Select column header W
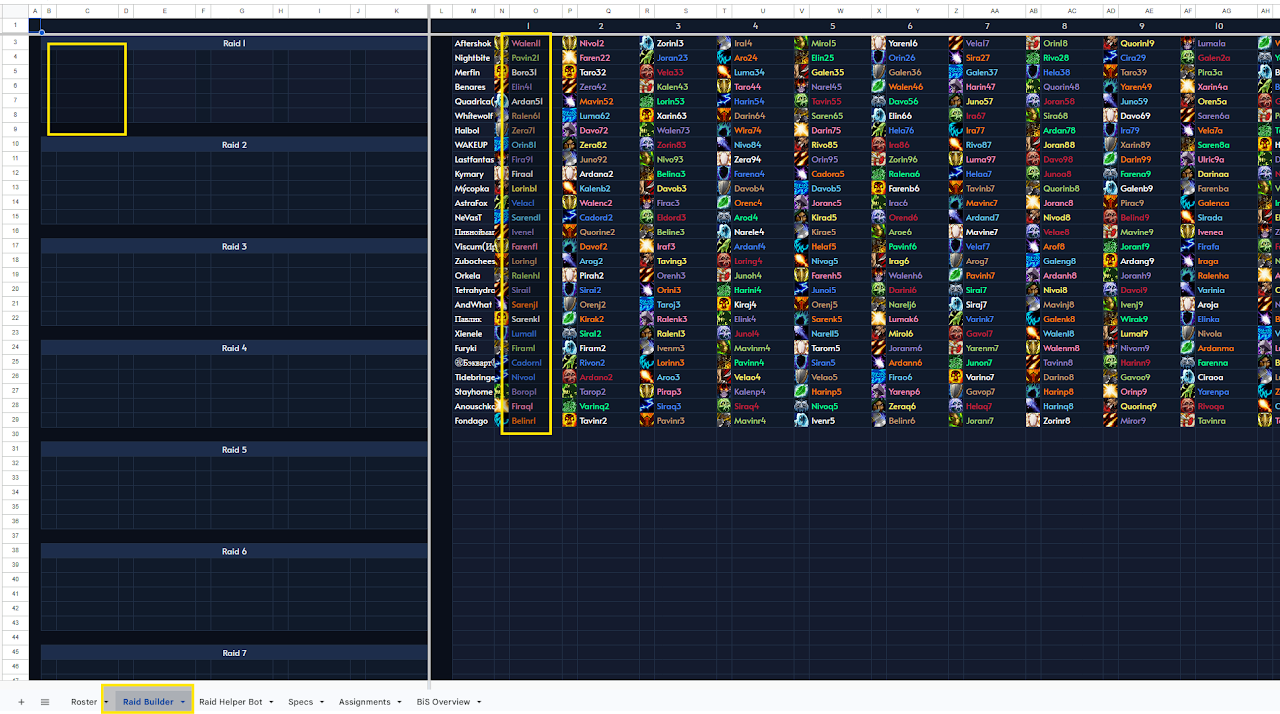Viewport: 1280px width, 714px height. click(x=839, y=11)
